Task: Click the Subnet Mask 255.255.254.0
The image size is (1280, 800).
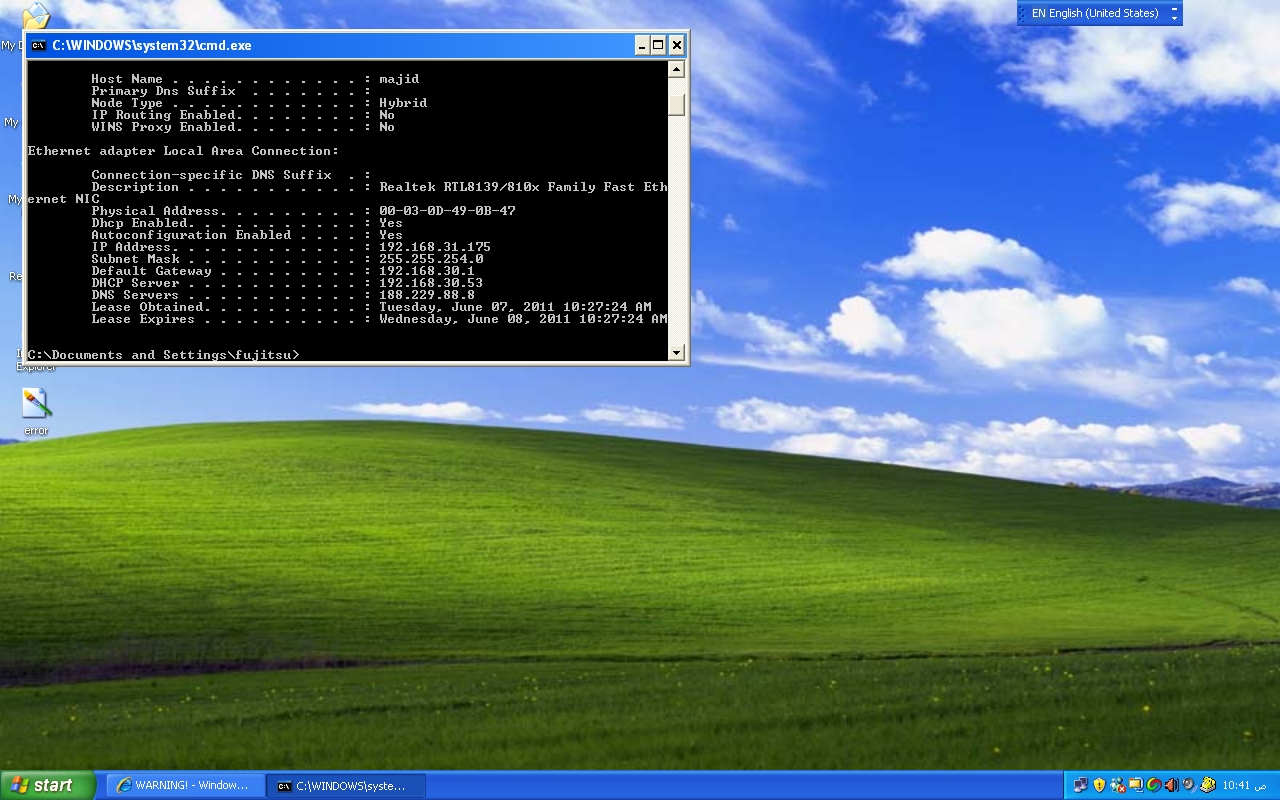Action: pos(431,259)
